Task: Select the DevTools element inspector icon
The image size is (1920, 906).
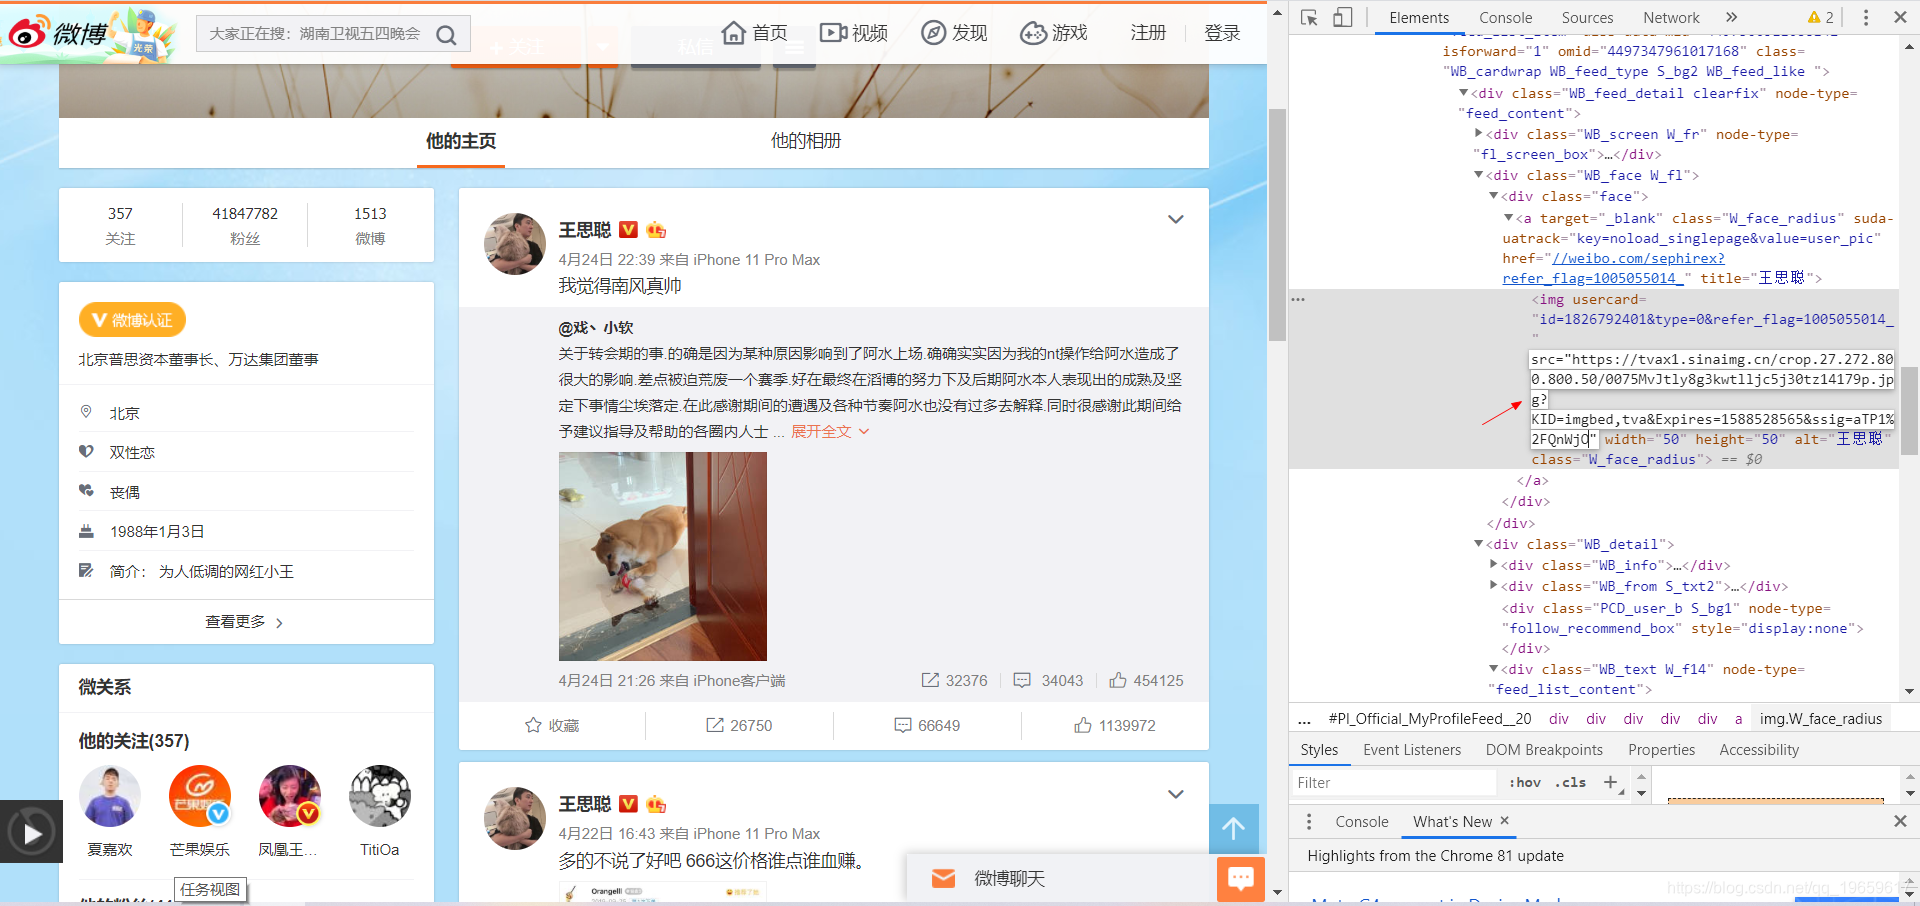Action: [x=1309, y=17]
